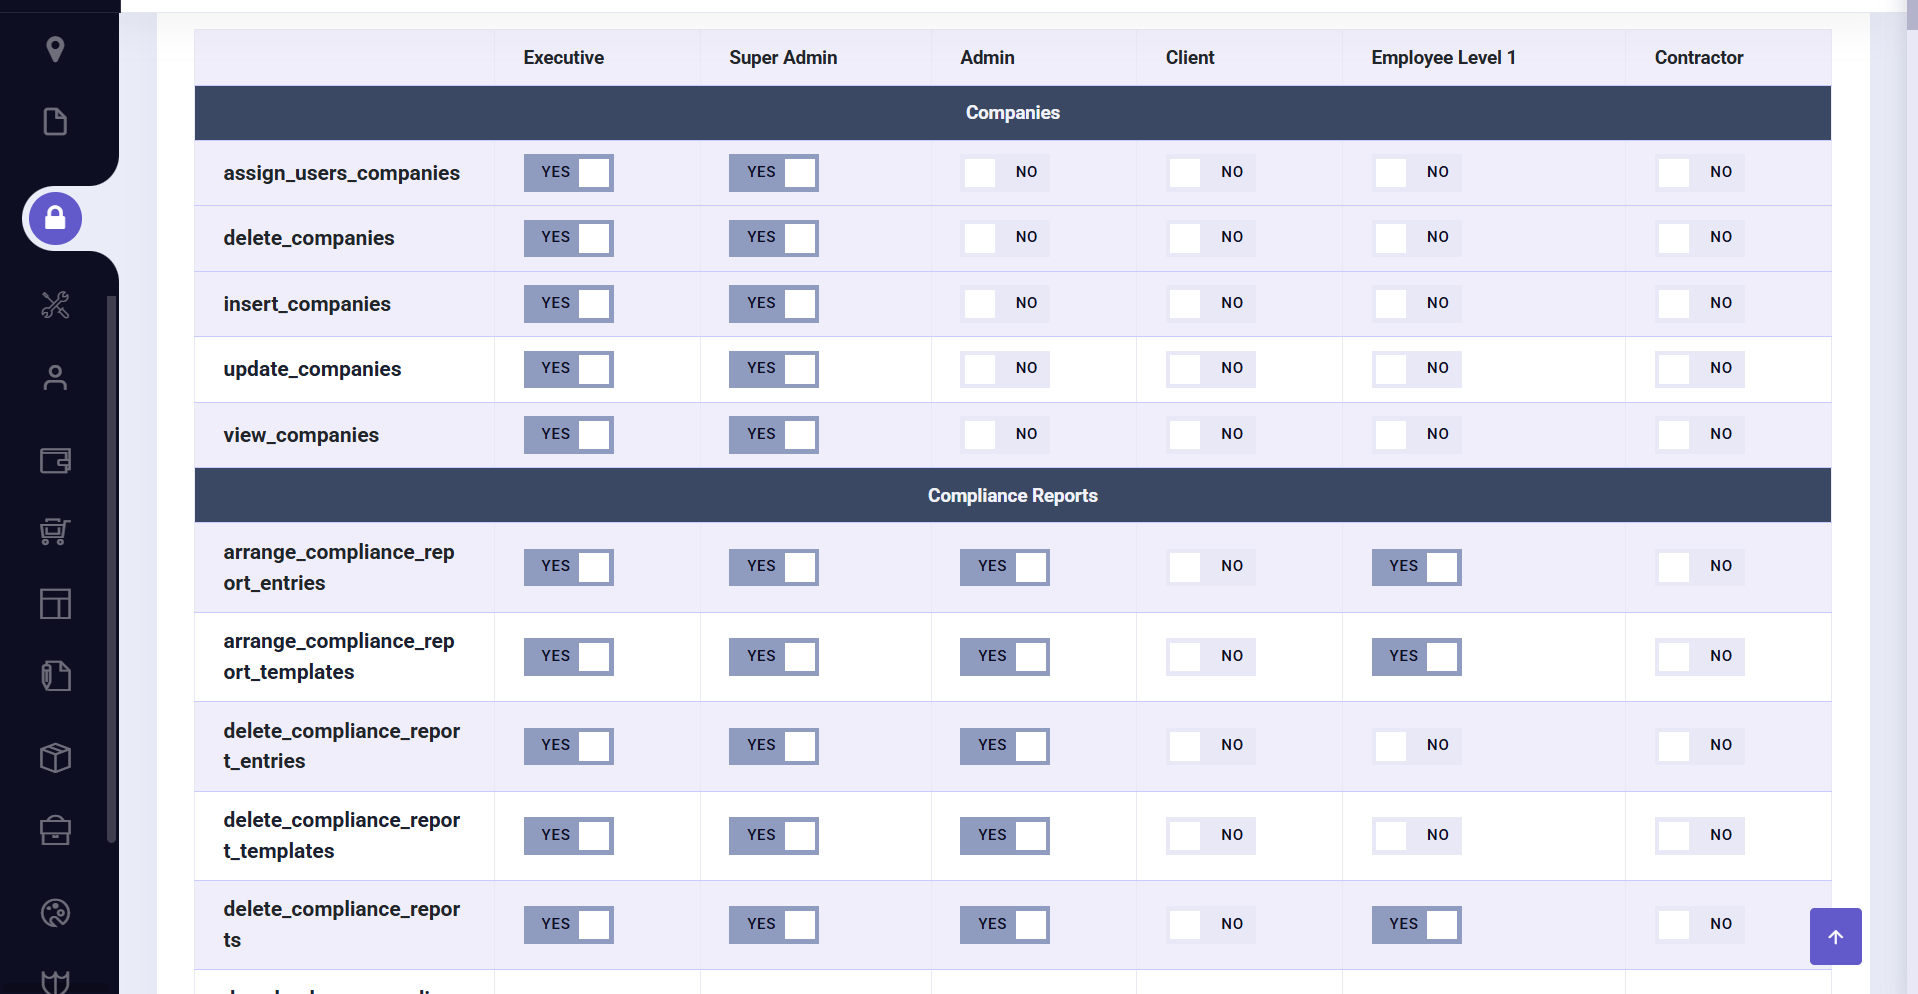
Task: Select the purple lock permissions icon
Action: click(55, 218)
